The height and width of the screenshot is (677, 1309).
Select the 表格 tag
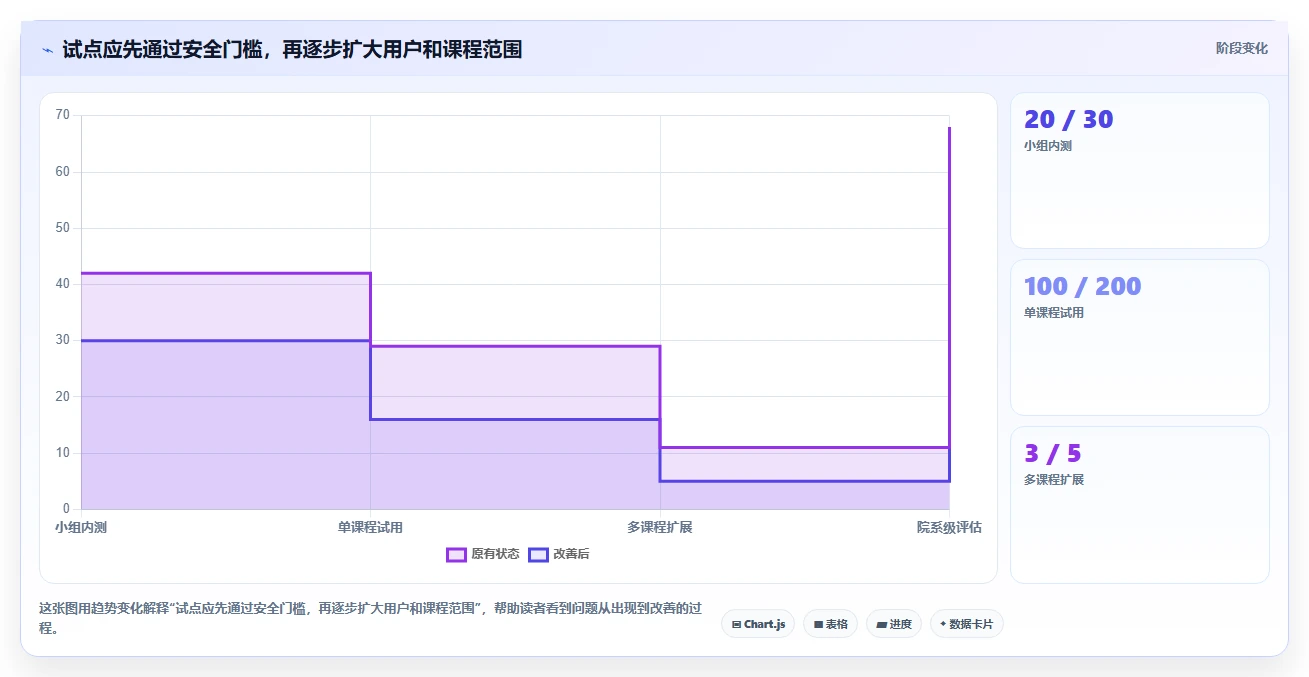click(x=830, y=624)
